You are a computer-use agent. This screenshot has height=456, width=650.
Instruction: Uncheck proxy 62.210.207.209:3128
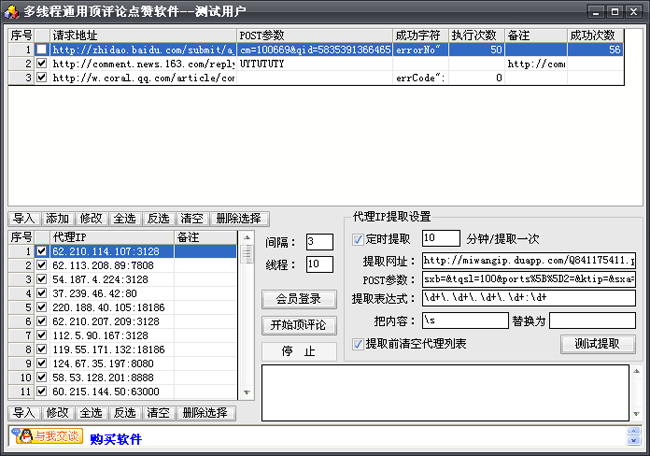[41, 321]
